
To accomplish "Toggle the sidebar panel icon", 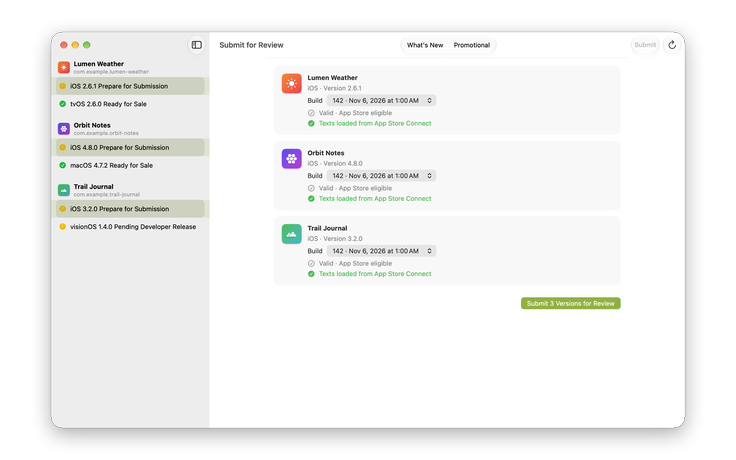I will 197,45.
